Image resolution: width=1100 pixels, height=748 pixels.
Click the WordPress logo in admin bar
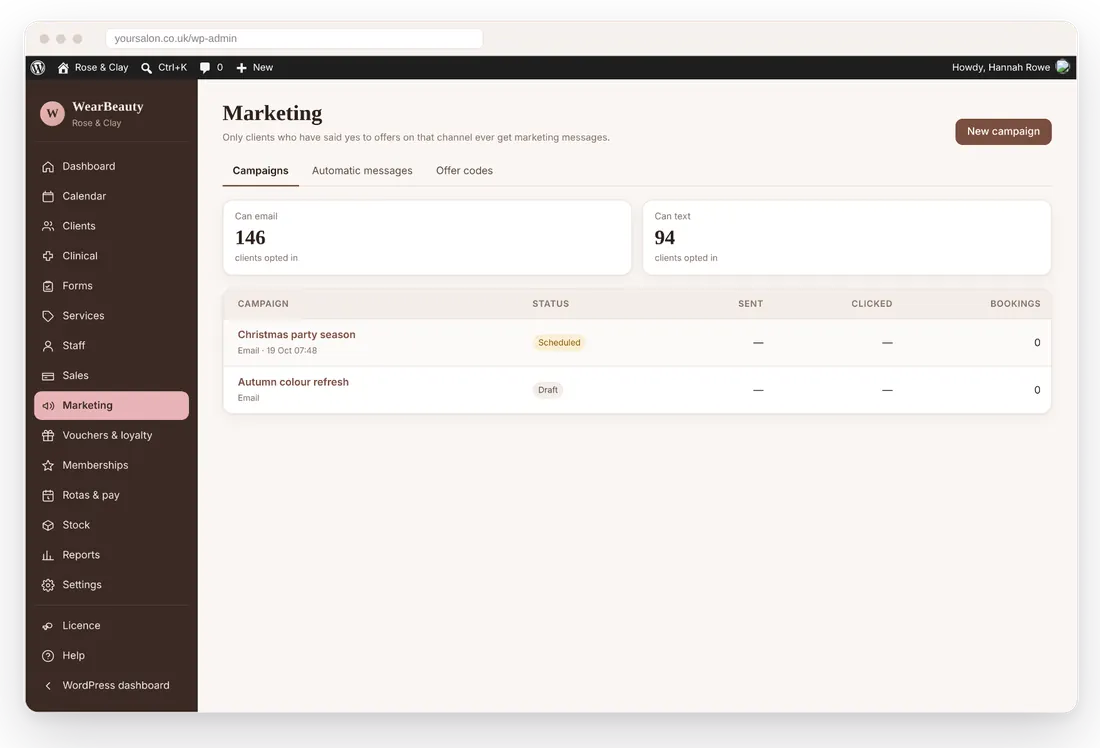(x=38, y=67)
